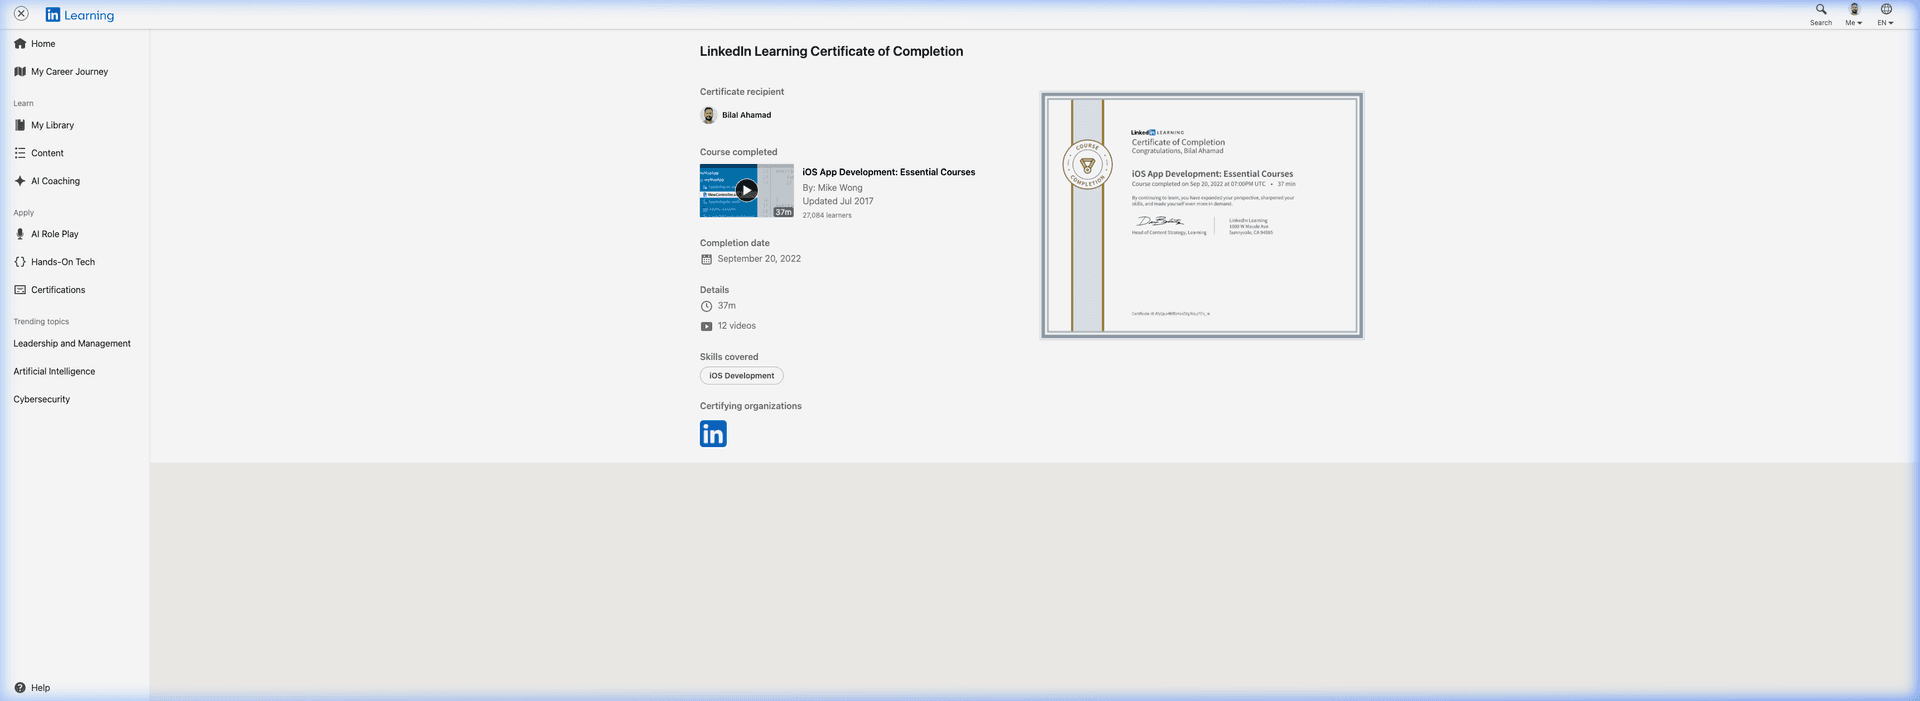Screen dimensions: 1920x701
Task: Click the 27,084 learners text
Action: (827, 215)
